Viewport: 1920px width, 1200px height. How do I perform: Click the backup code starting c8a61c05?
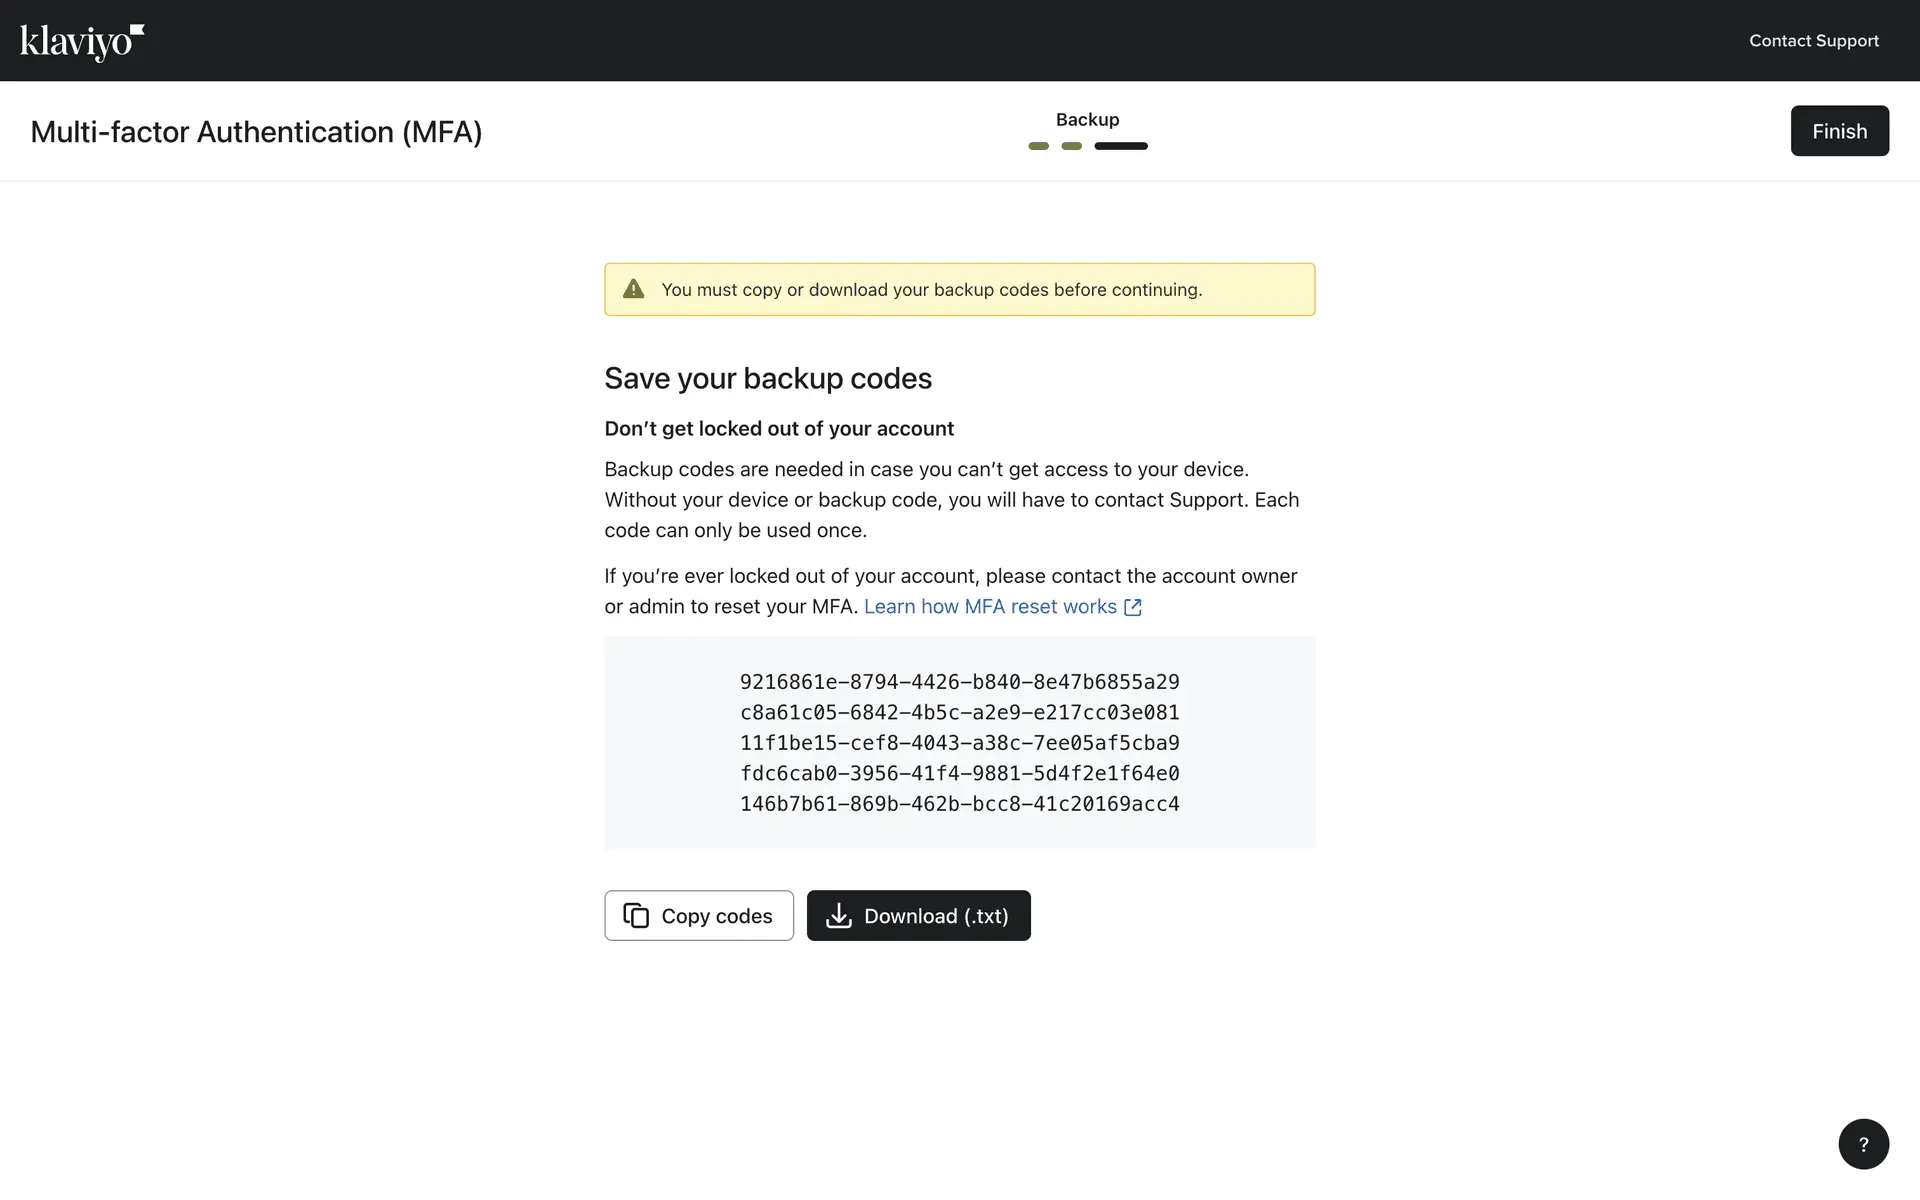pos(959,713)
